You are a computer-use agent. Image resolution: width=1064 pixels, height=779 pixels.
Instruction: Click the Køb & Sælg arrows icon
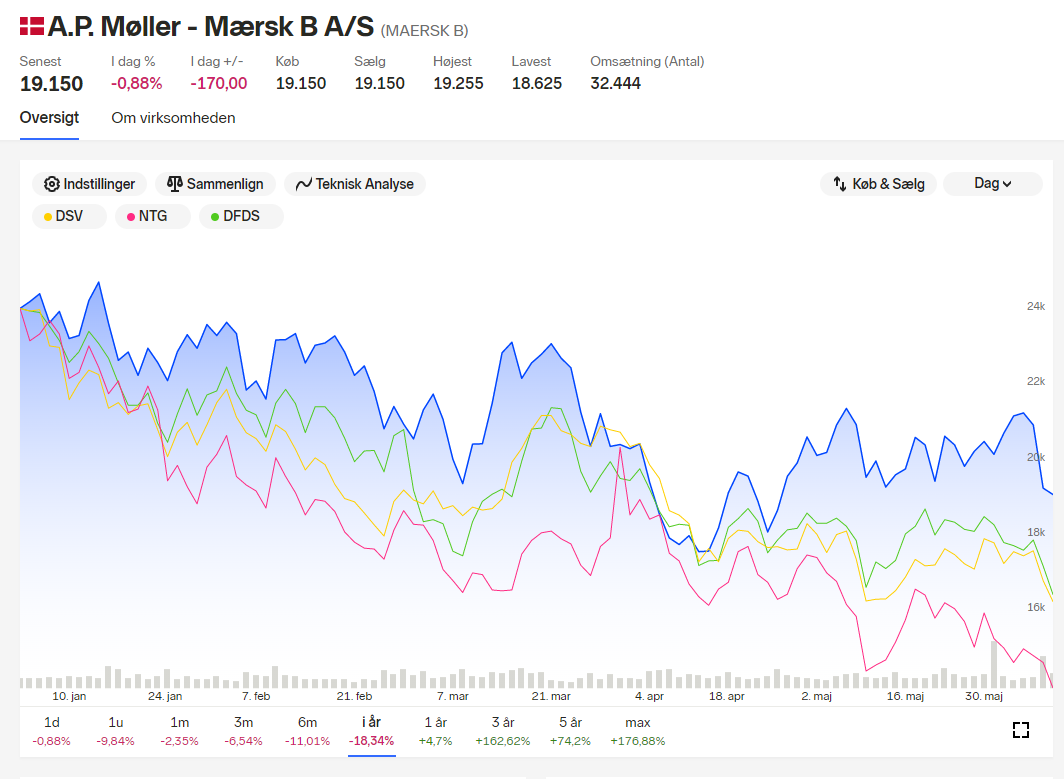(839, 184)
